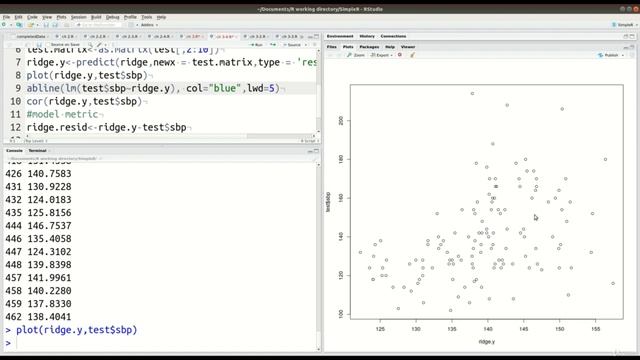Click the code tools wand icon

(99, 44)
